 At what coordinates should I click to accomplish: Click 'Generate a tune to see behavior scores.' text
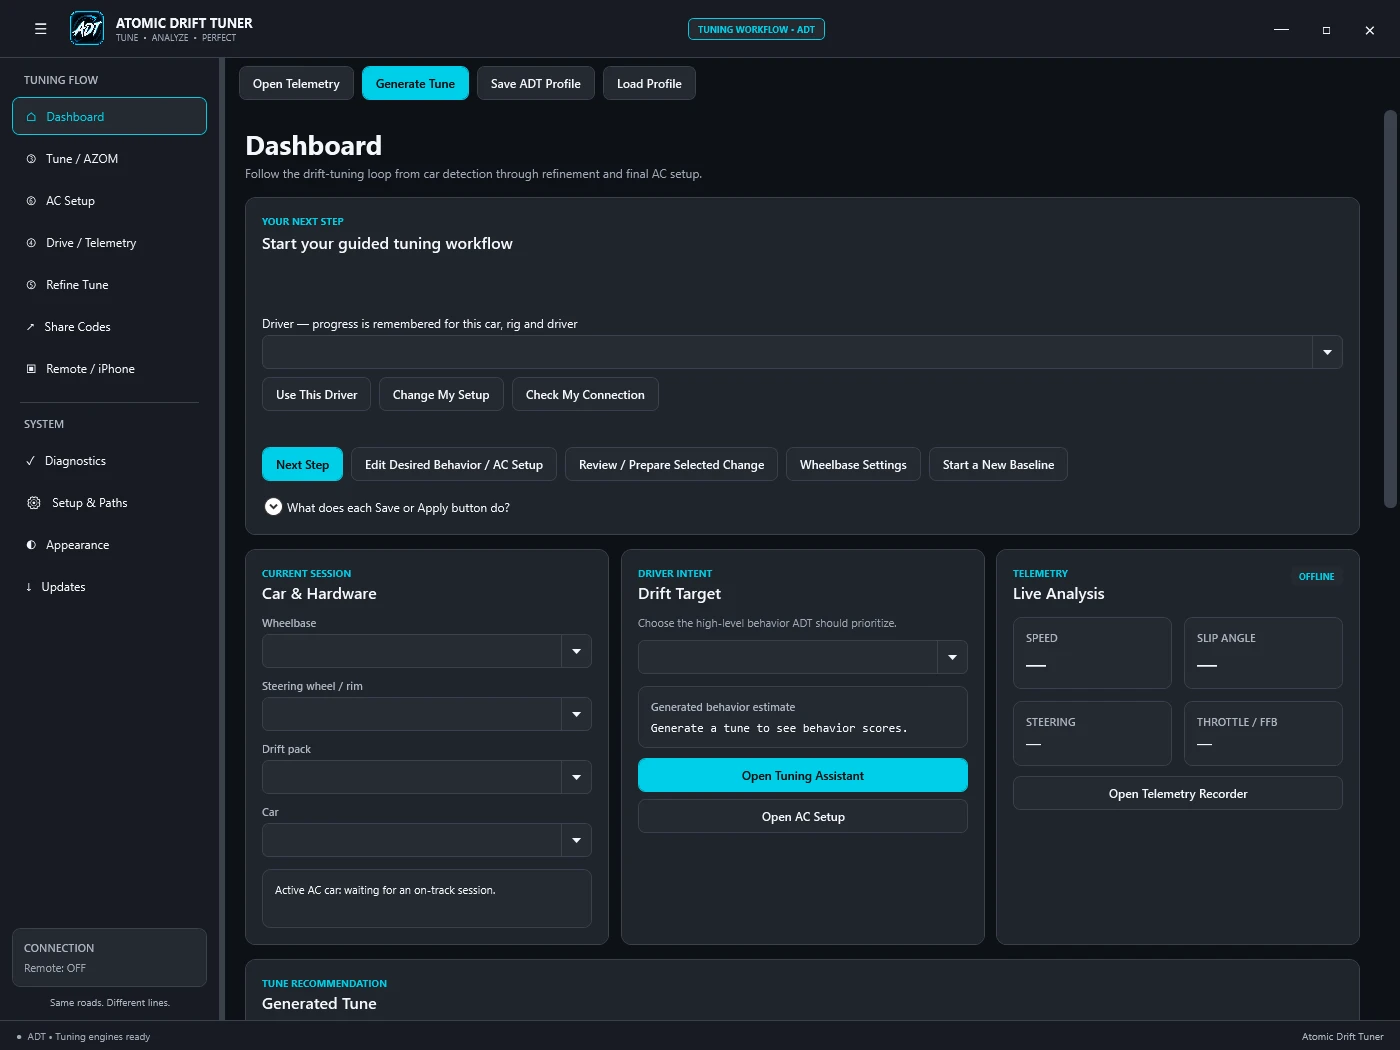point(779,728)
